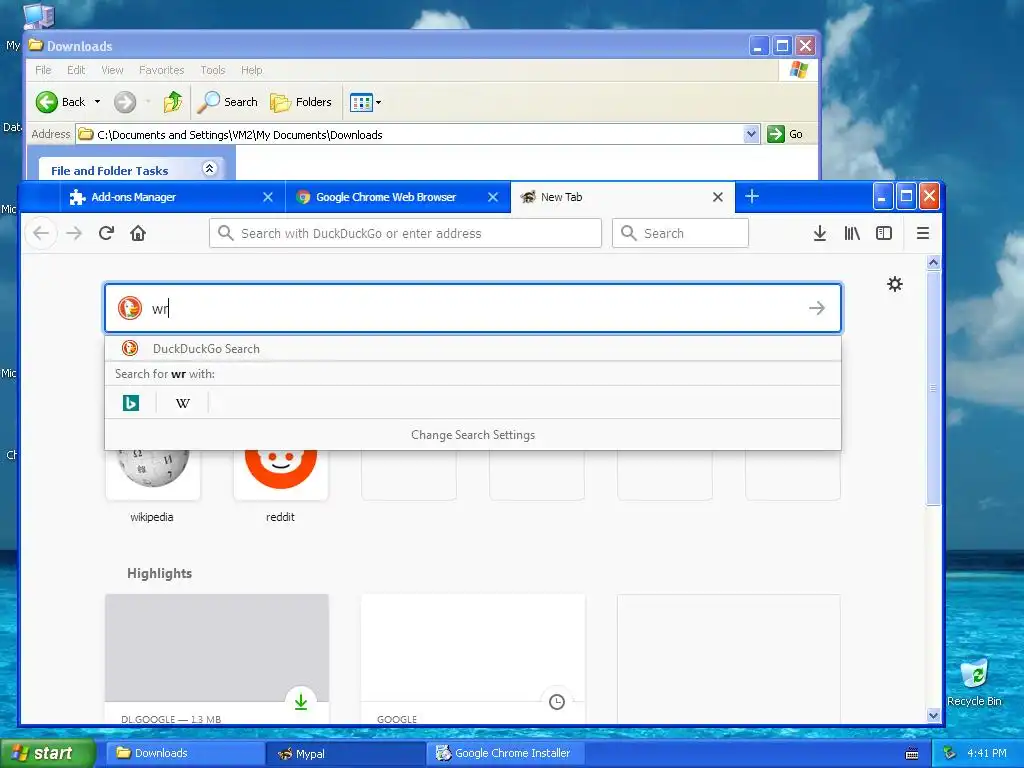Close the Add-ons Manager tab
The image size is (1024, 768).
(268, 197)
